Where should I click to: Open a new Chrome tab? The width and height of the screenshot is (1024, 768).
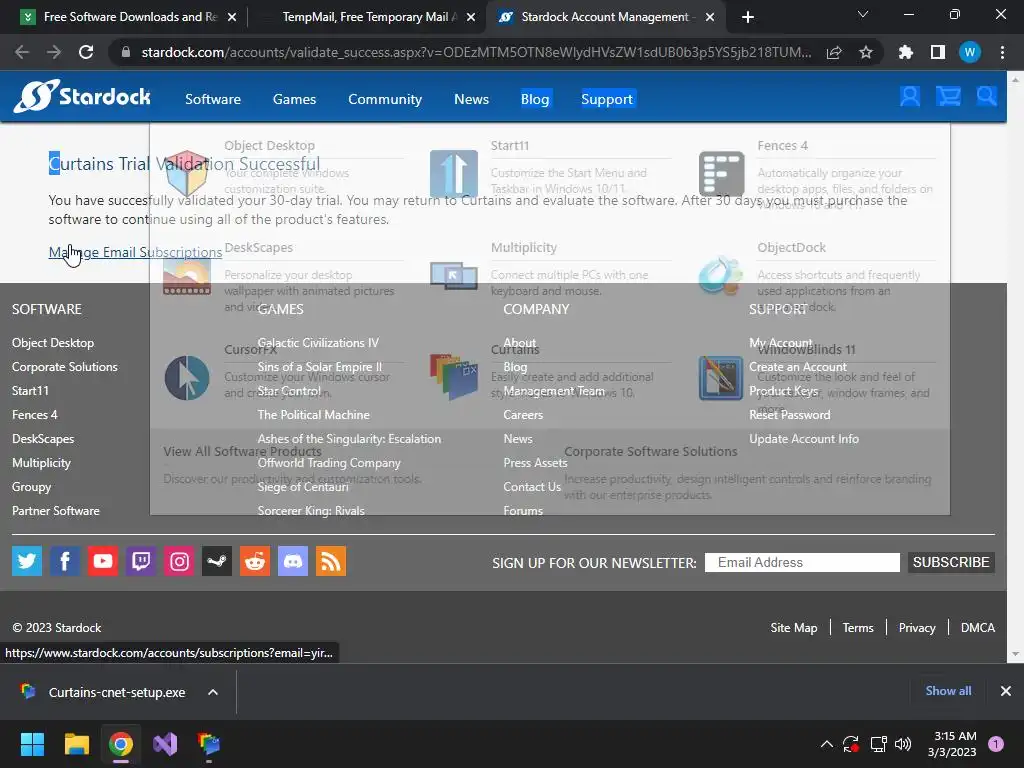point(748,17)
